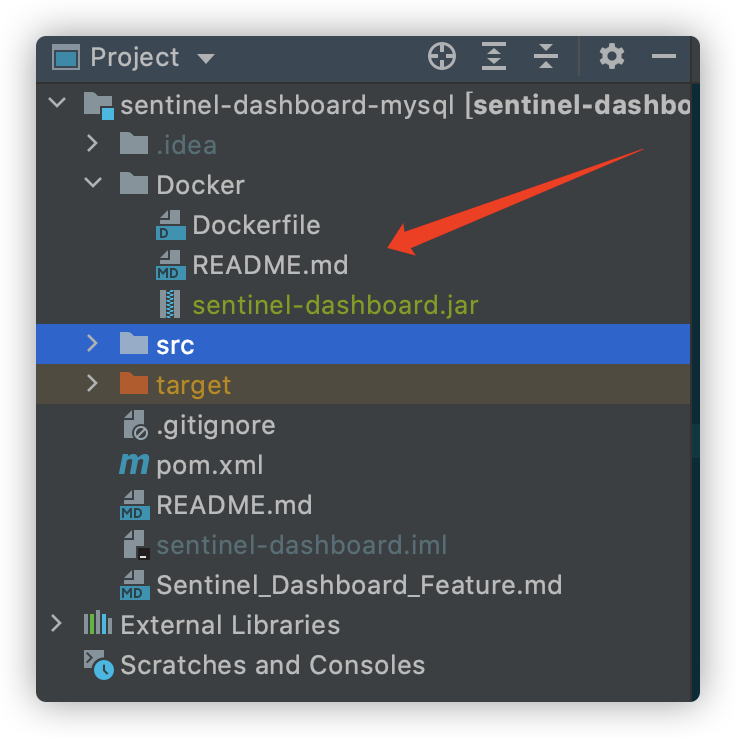Click the Maven icon beside pom.xml
Viewport: 736px width, 738px height.
[133, 465]
